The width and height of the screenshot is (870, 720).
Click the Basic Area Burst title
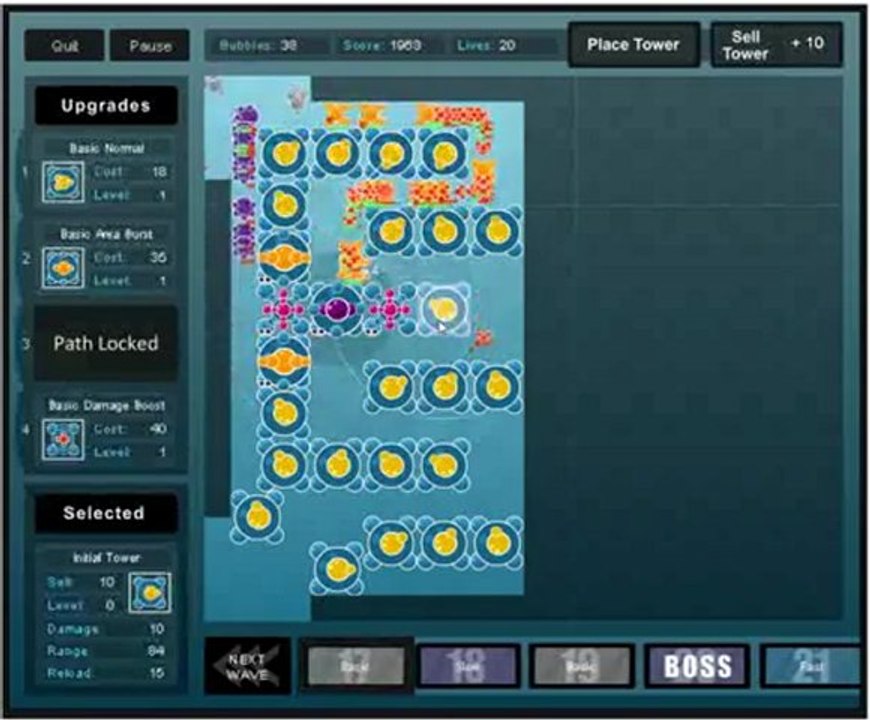click(107, 234)
